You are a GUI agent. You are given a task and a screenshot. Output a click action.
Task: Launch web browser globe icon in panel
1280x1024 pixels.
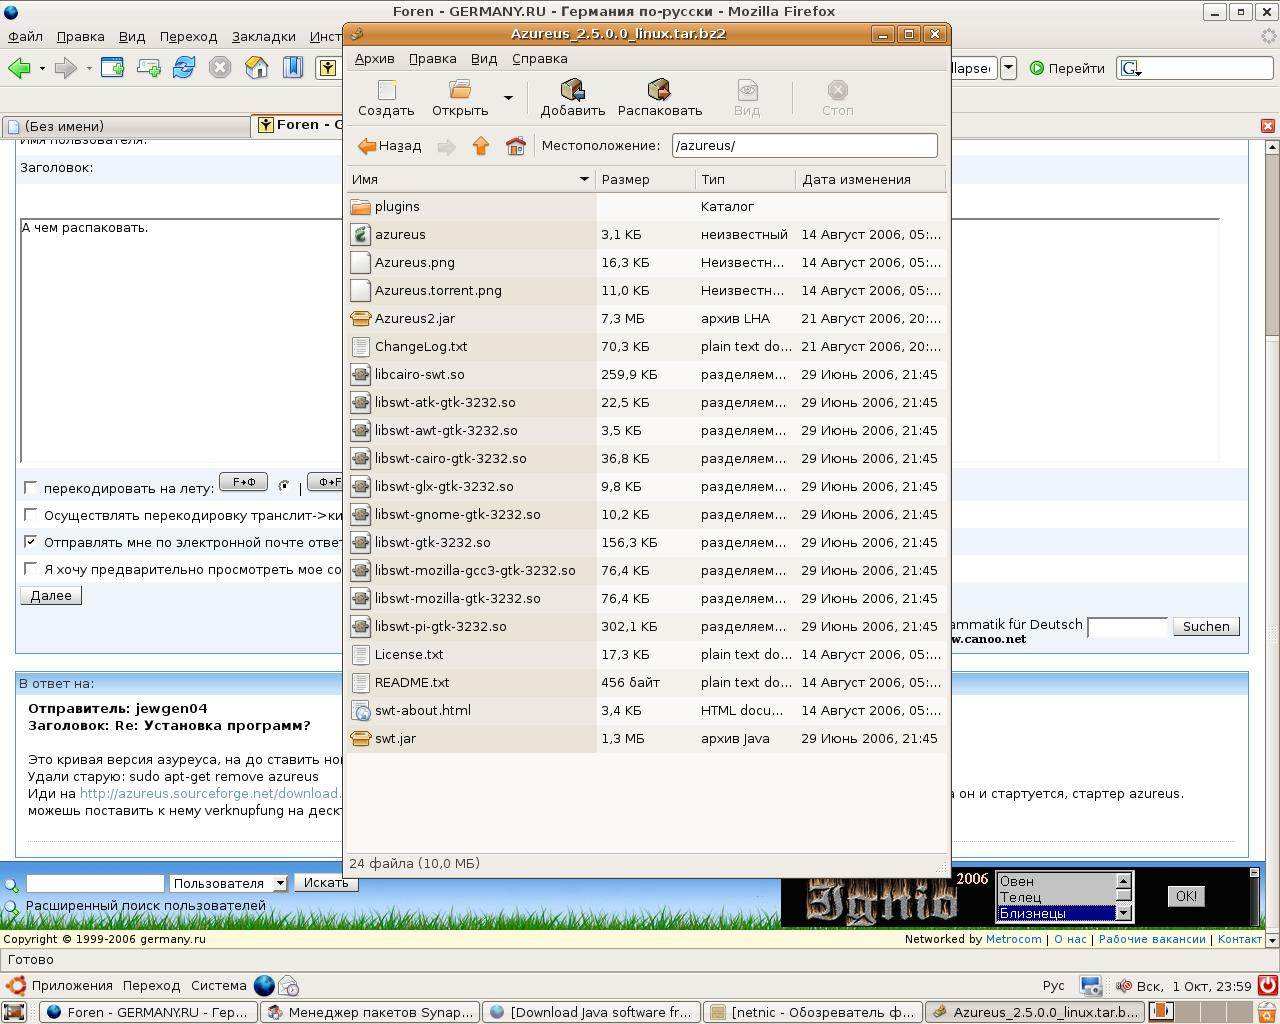pos(264,985)
